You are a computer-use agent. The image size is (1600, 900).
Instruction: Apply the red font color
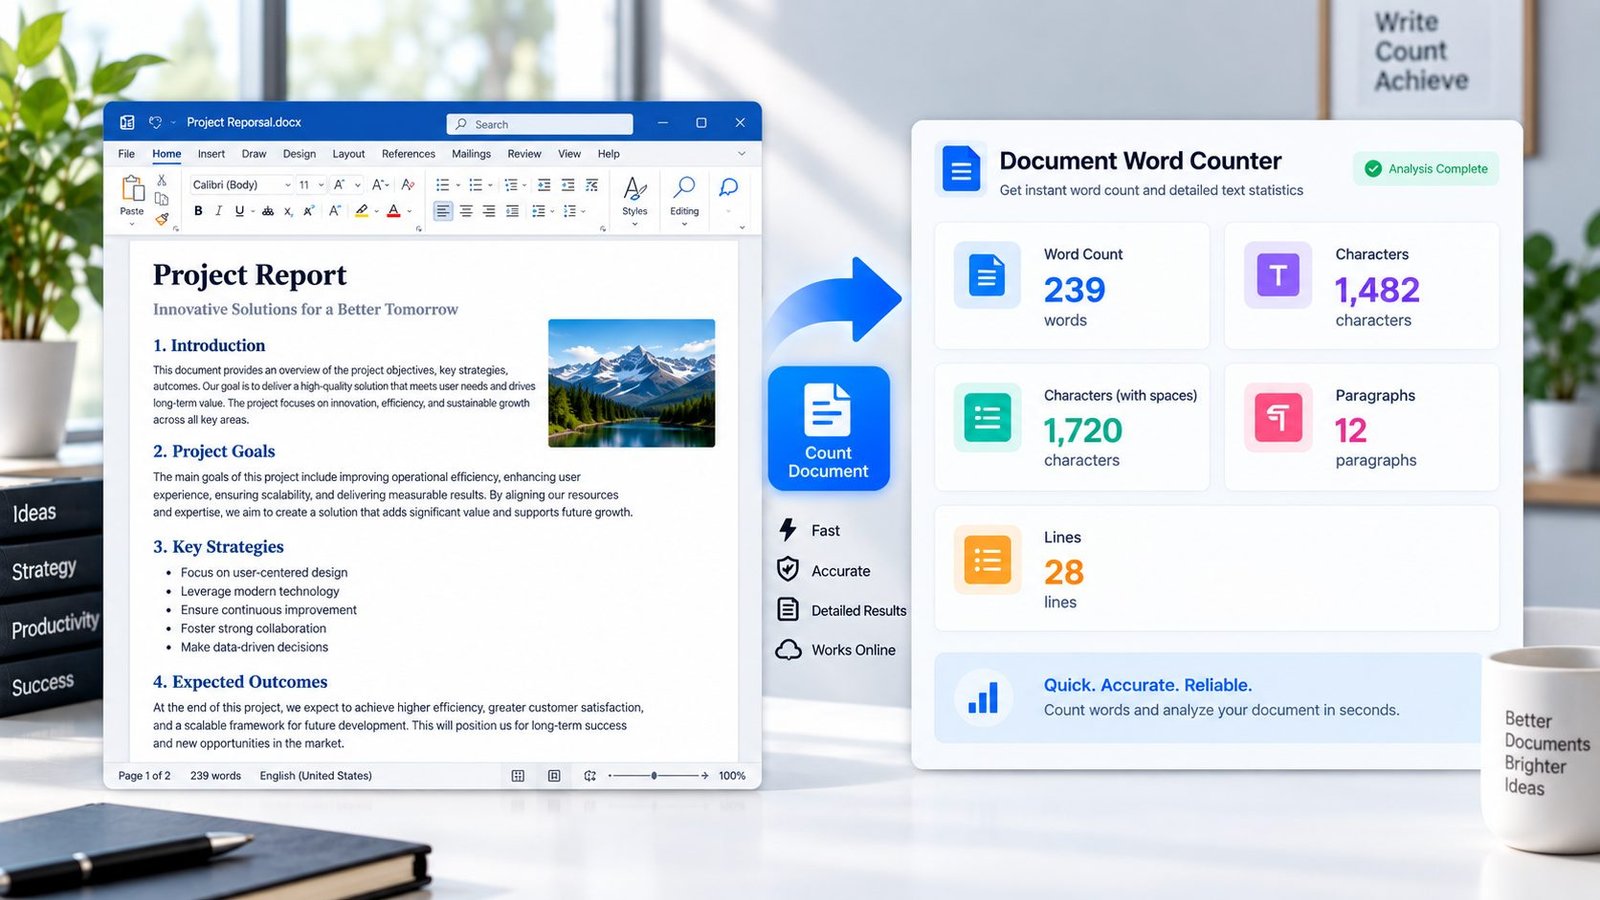pyautogui.click(x=394, y=211)
